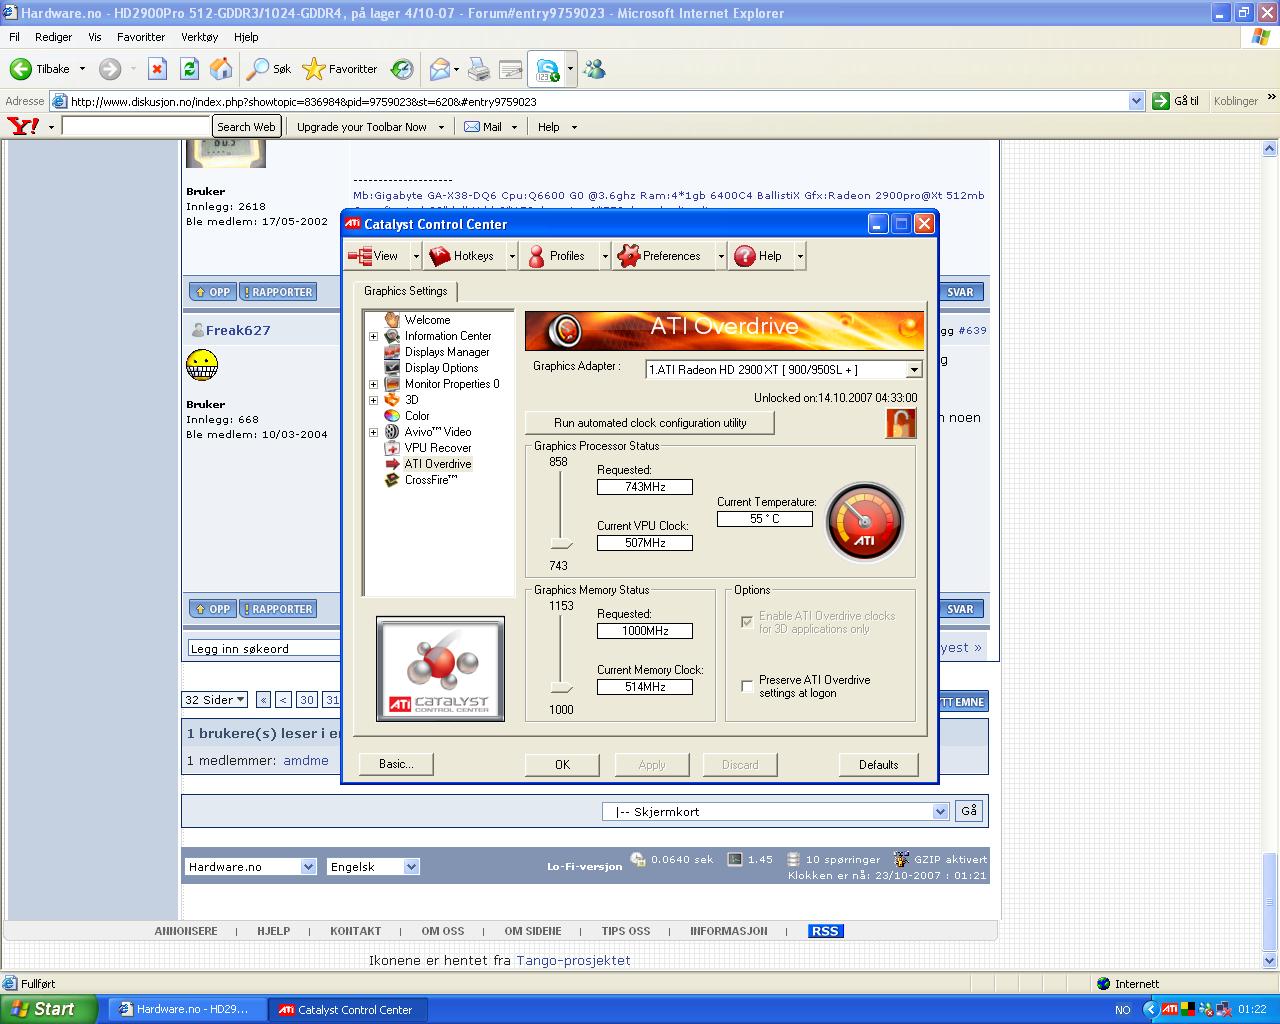Select Displays Manager in the tree

click(447, 352)
